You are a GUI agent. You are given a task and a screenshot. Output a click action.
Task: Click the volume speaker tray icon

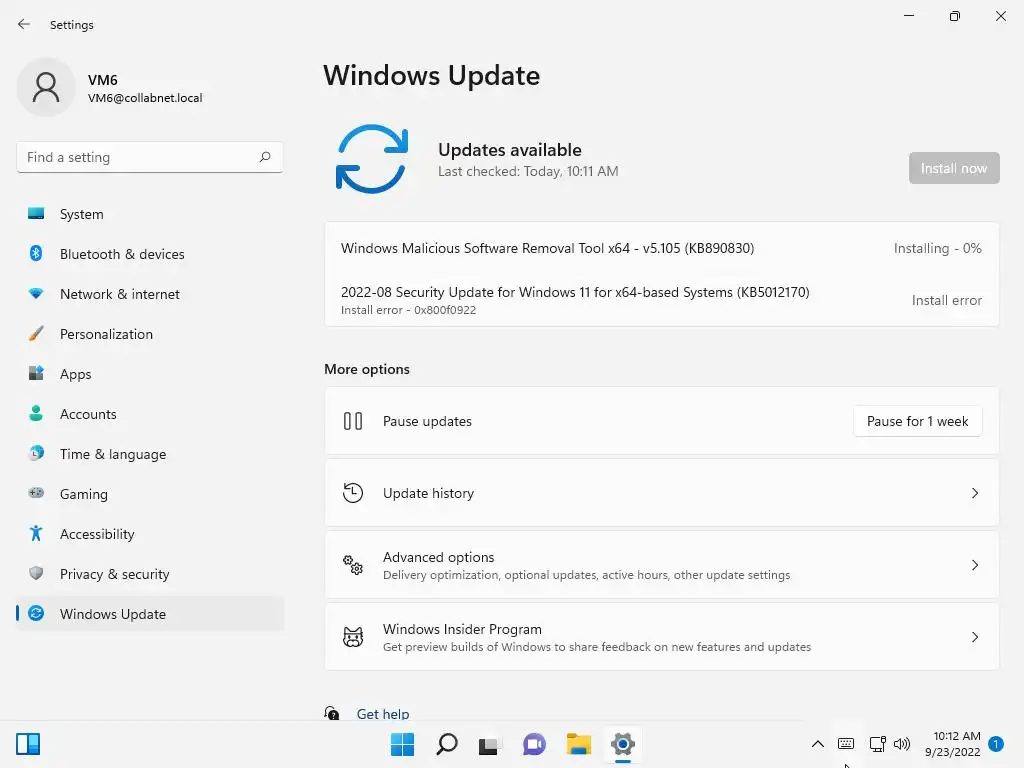click(902, 744)
